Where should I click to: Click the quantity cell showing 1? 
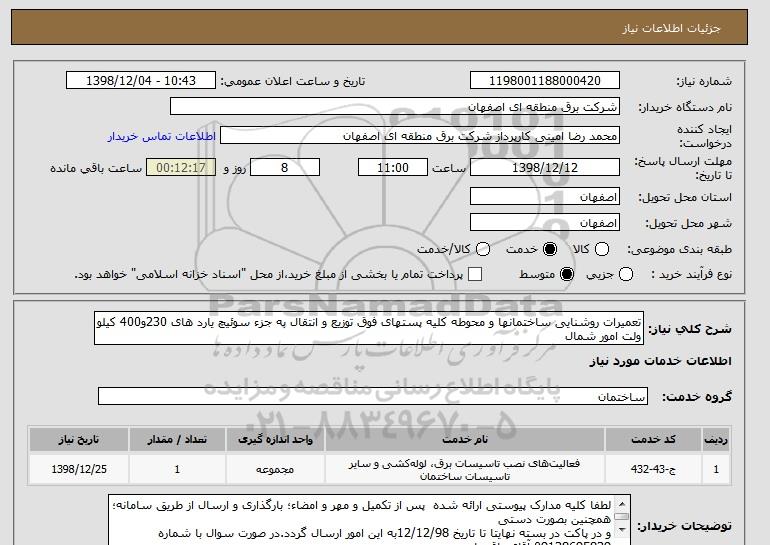(177, 469)
